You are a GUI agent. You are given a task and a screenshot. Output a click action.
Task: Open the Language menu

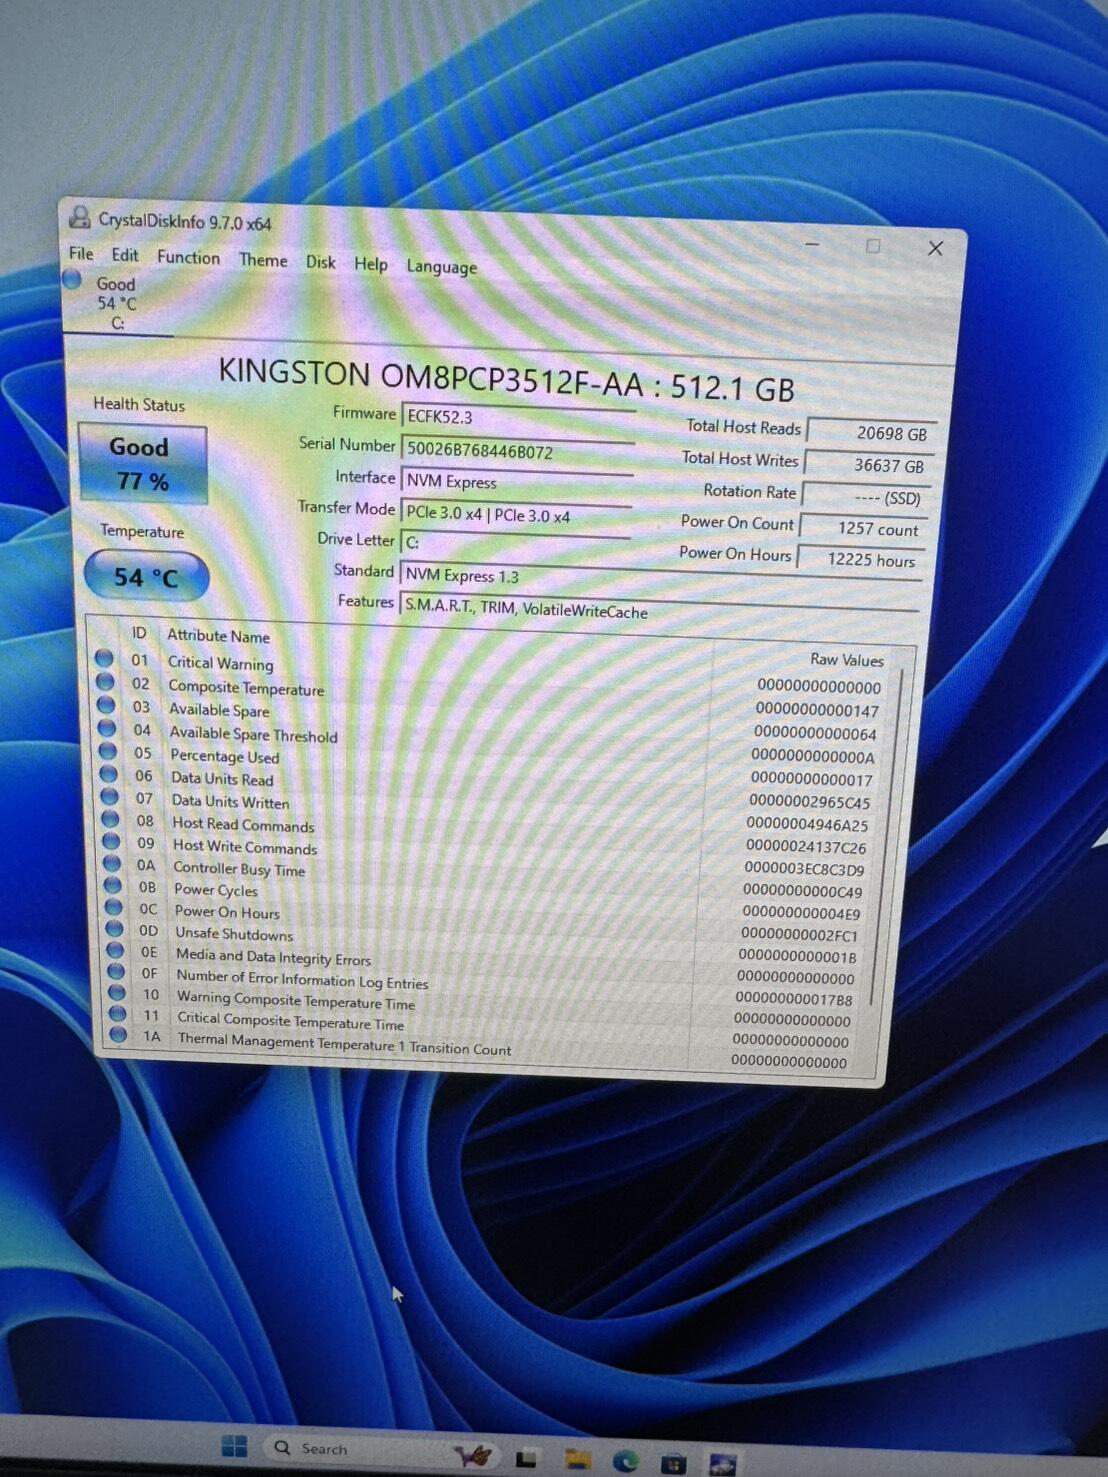coord(441,267)
